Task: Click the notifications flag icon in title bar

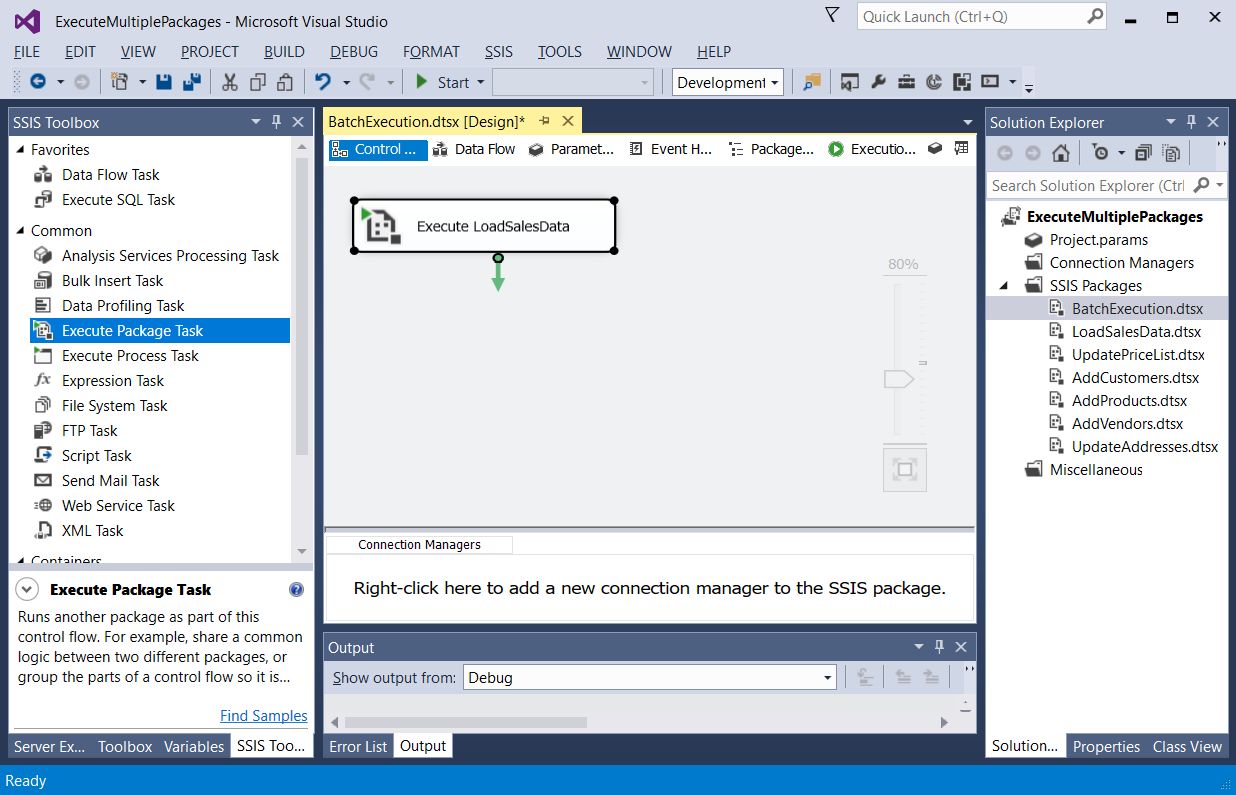Action: (832, 15)
